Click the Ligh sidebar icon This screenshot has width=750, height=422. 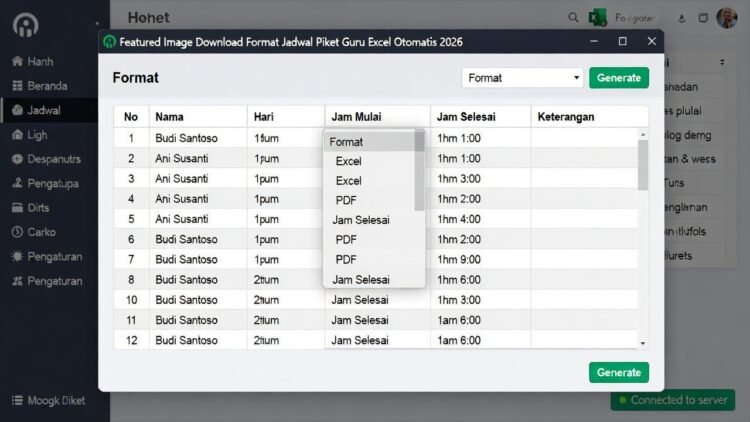[18, 135]
